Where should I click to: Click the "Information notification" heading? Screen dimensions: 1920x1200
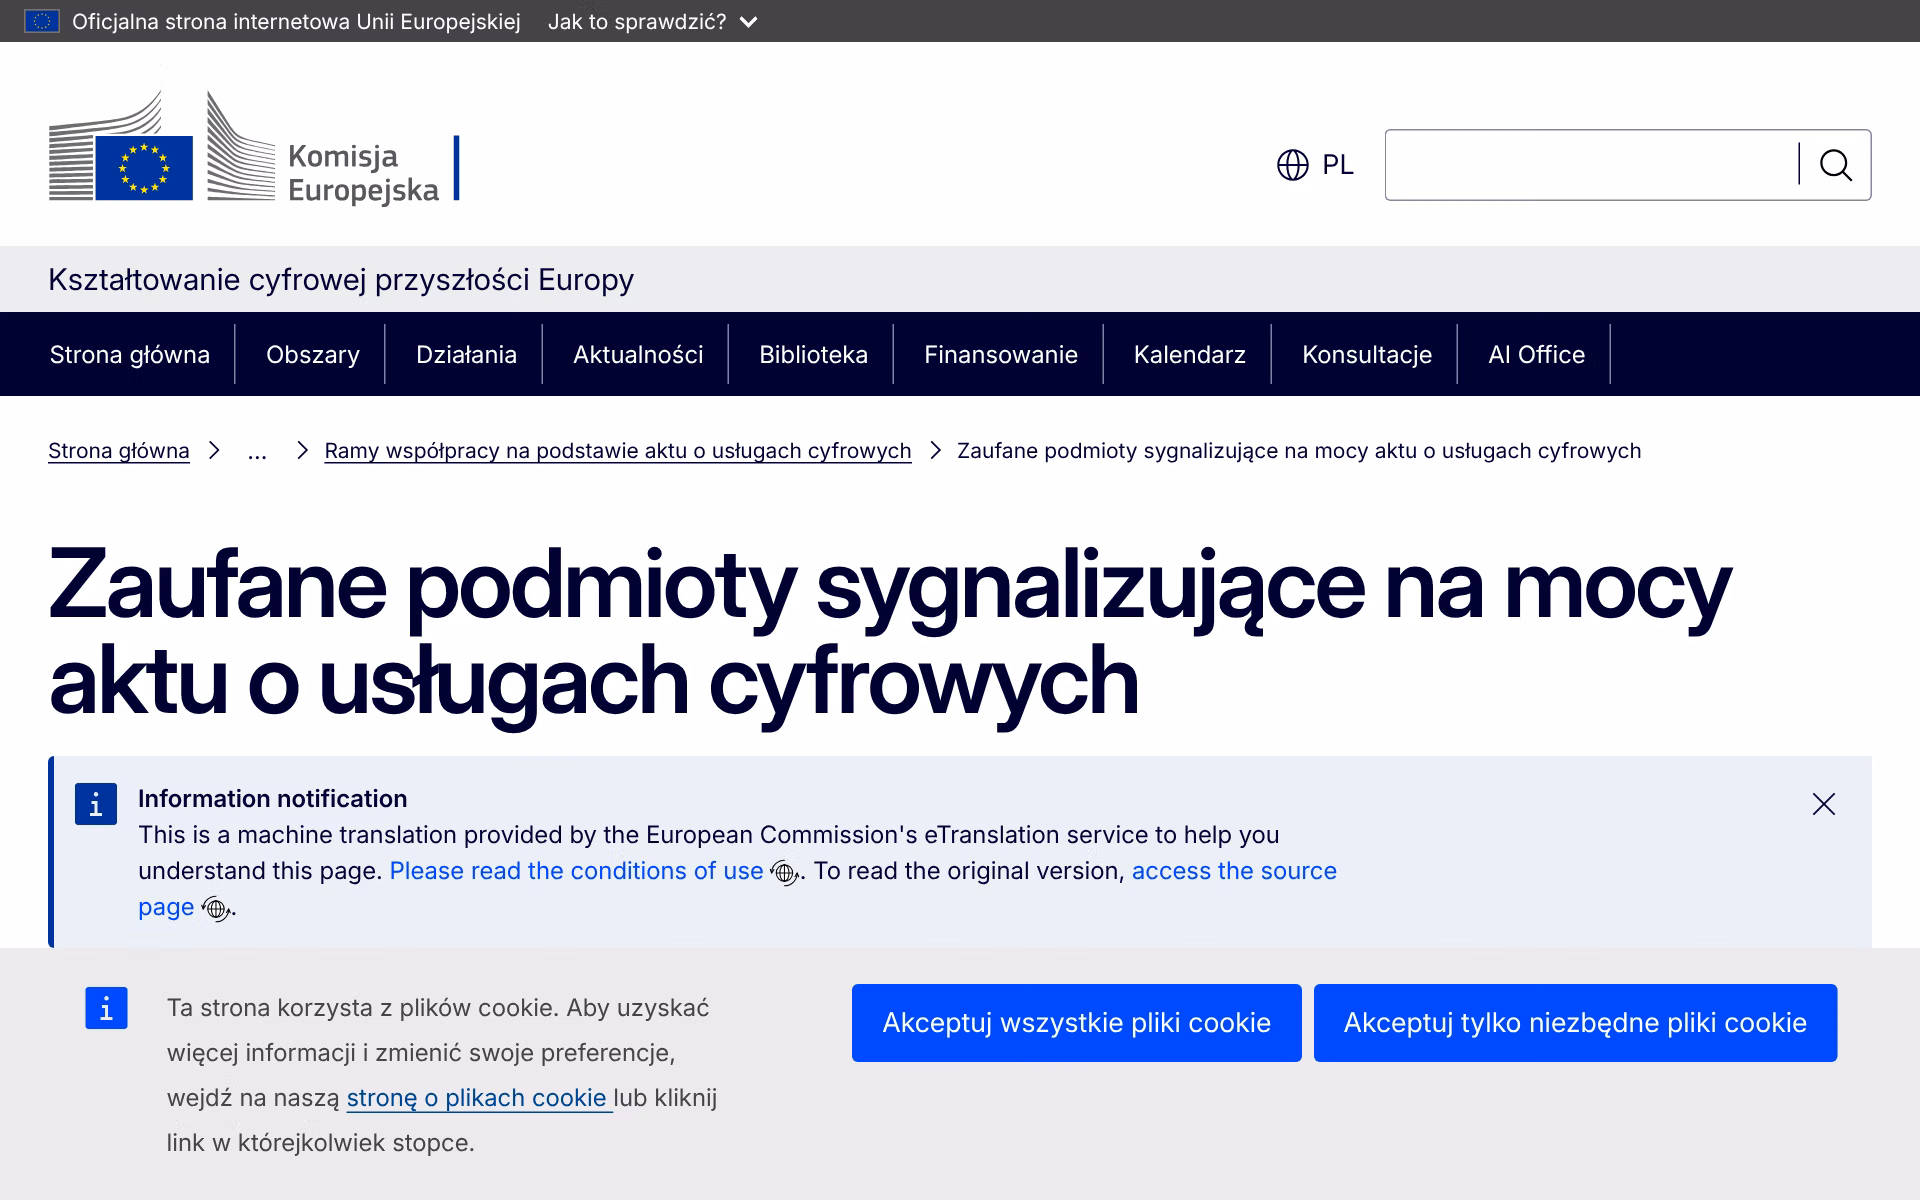[273, 799]
